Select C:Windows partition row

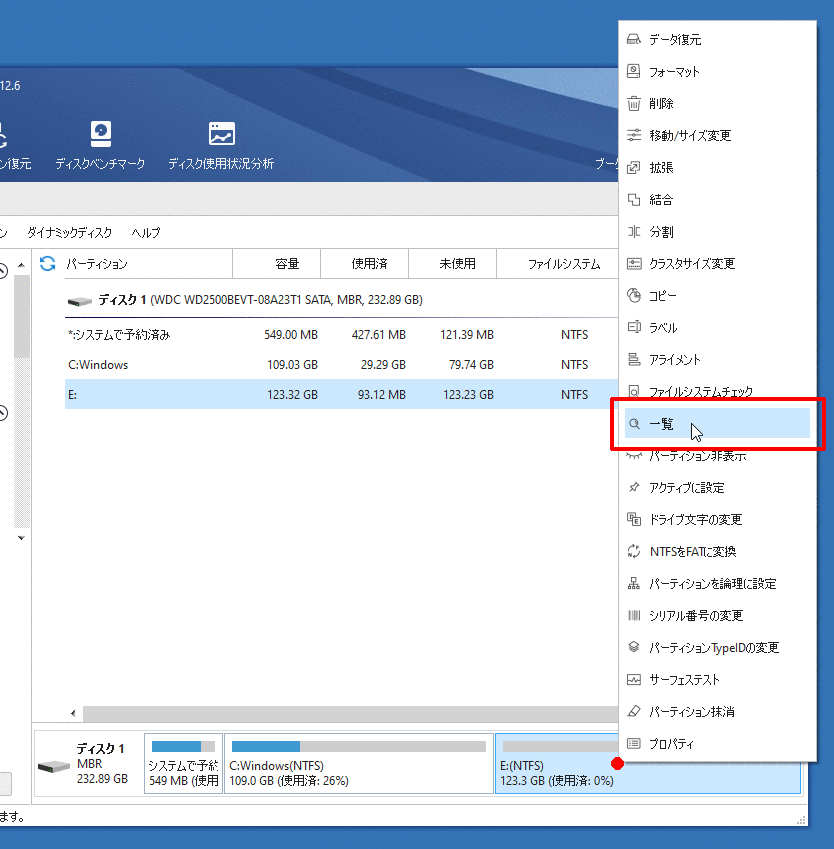(x=98, y=365)
